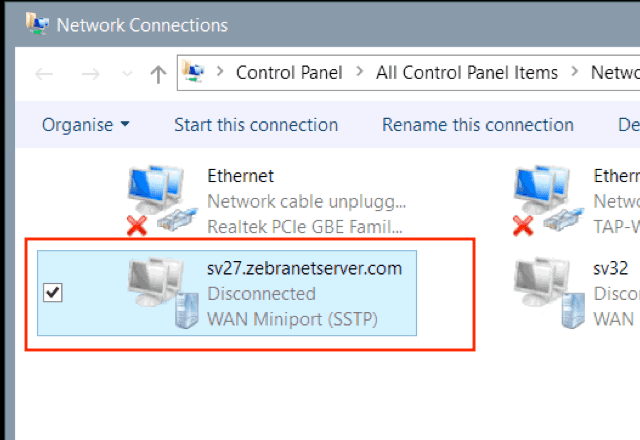Select the Ethernet connection name label
The width and height of the screenshot is (640, 440).
[240, 176]
